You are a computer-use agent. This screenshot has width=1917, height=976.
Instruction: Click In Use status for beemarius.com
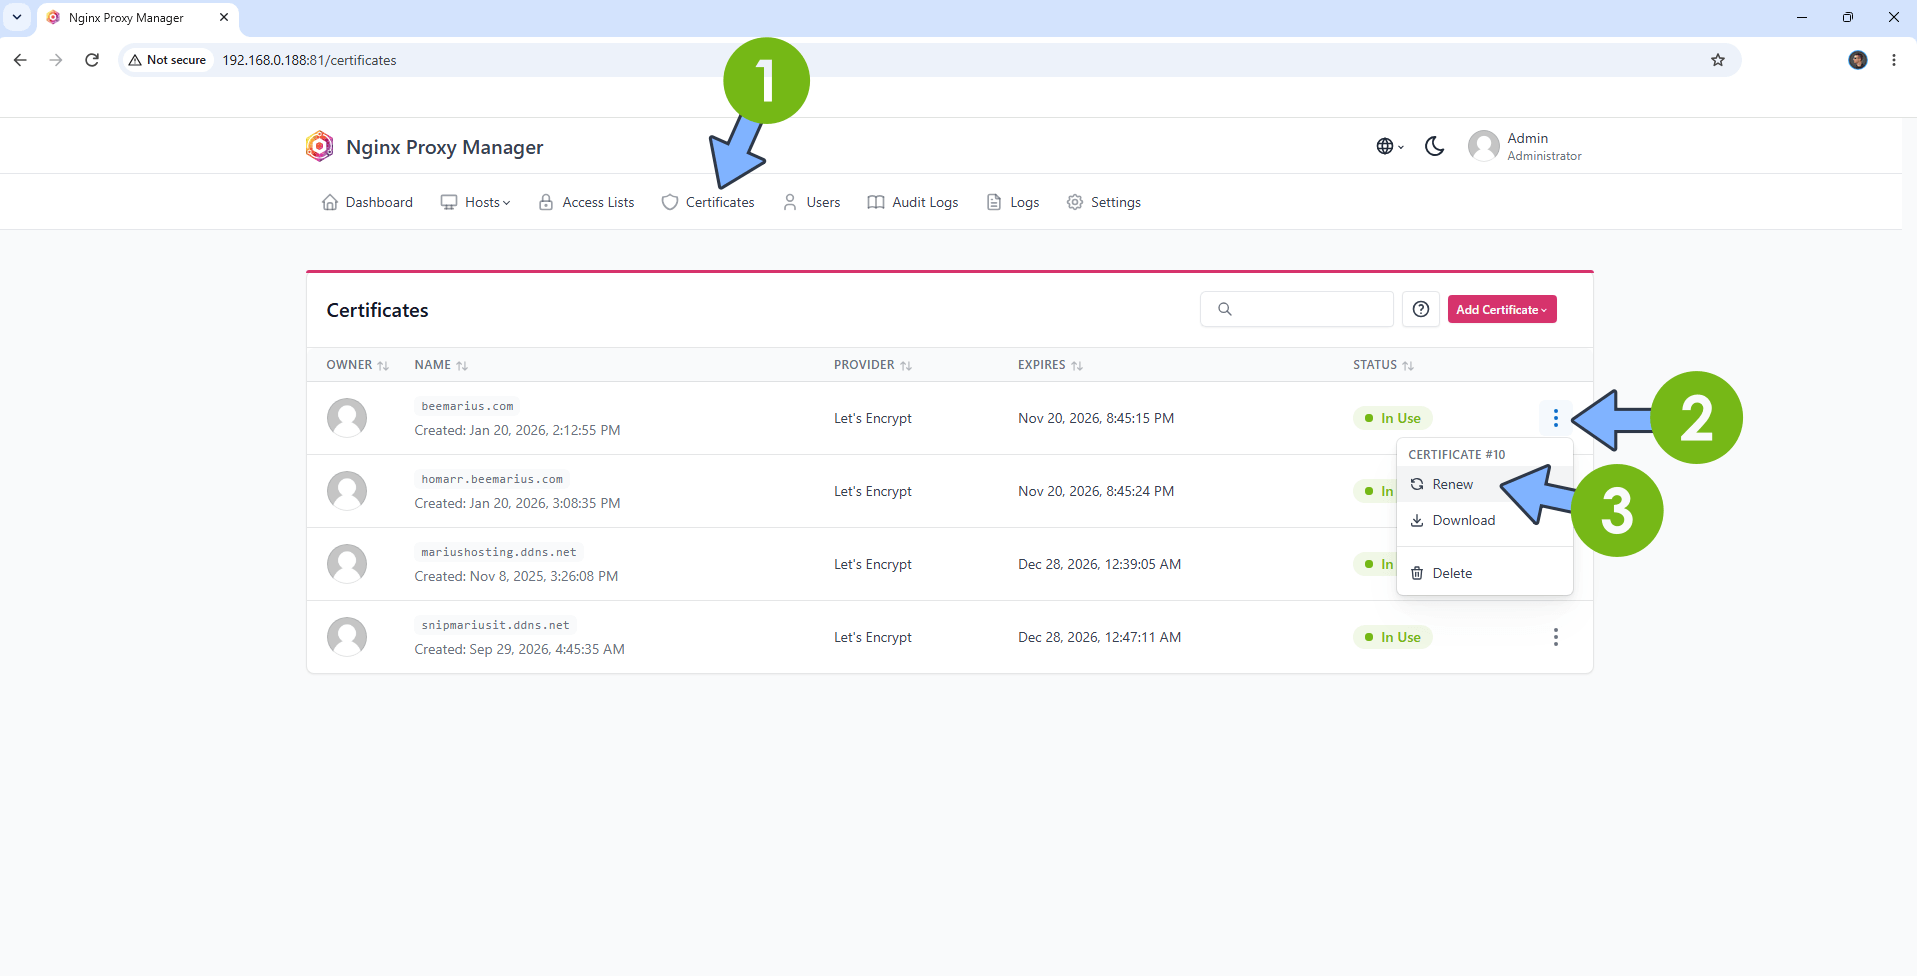click(x=1392, y=418)
